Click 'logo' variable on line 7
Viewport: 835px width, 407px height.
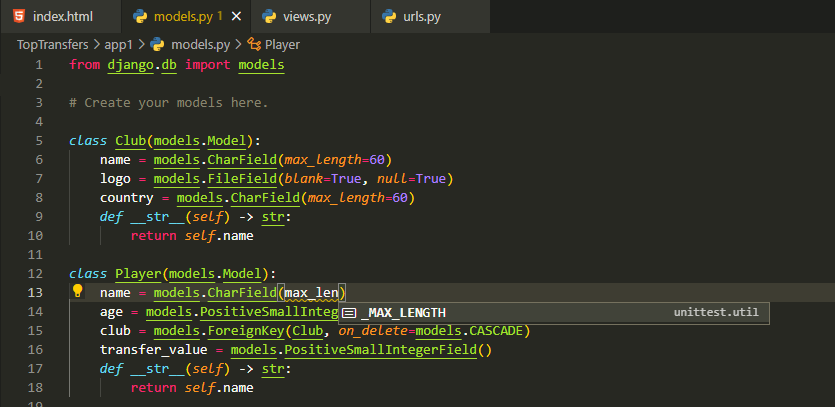(x=115, y=179)
